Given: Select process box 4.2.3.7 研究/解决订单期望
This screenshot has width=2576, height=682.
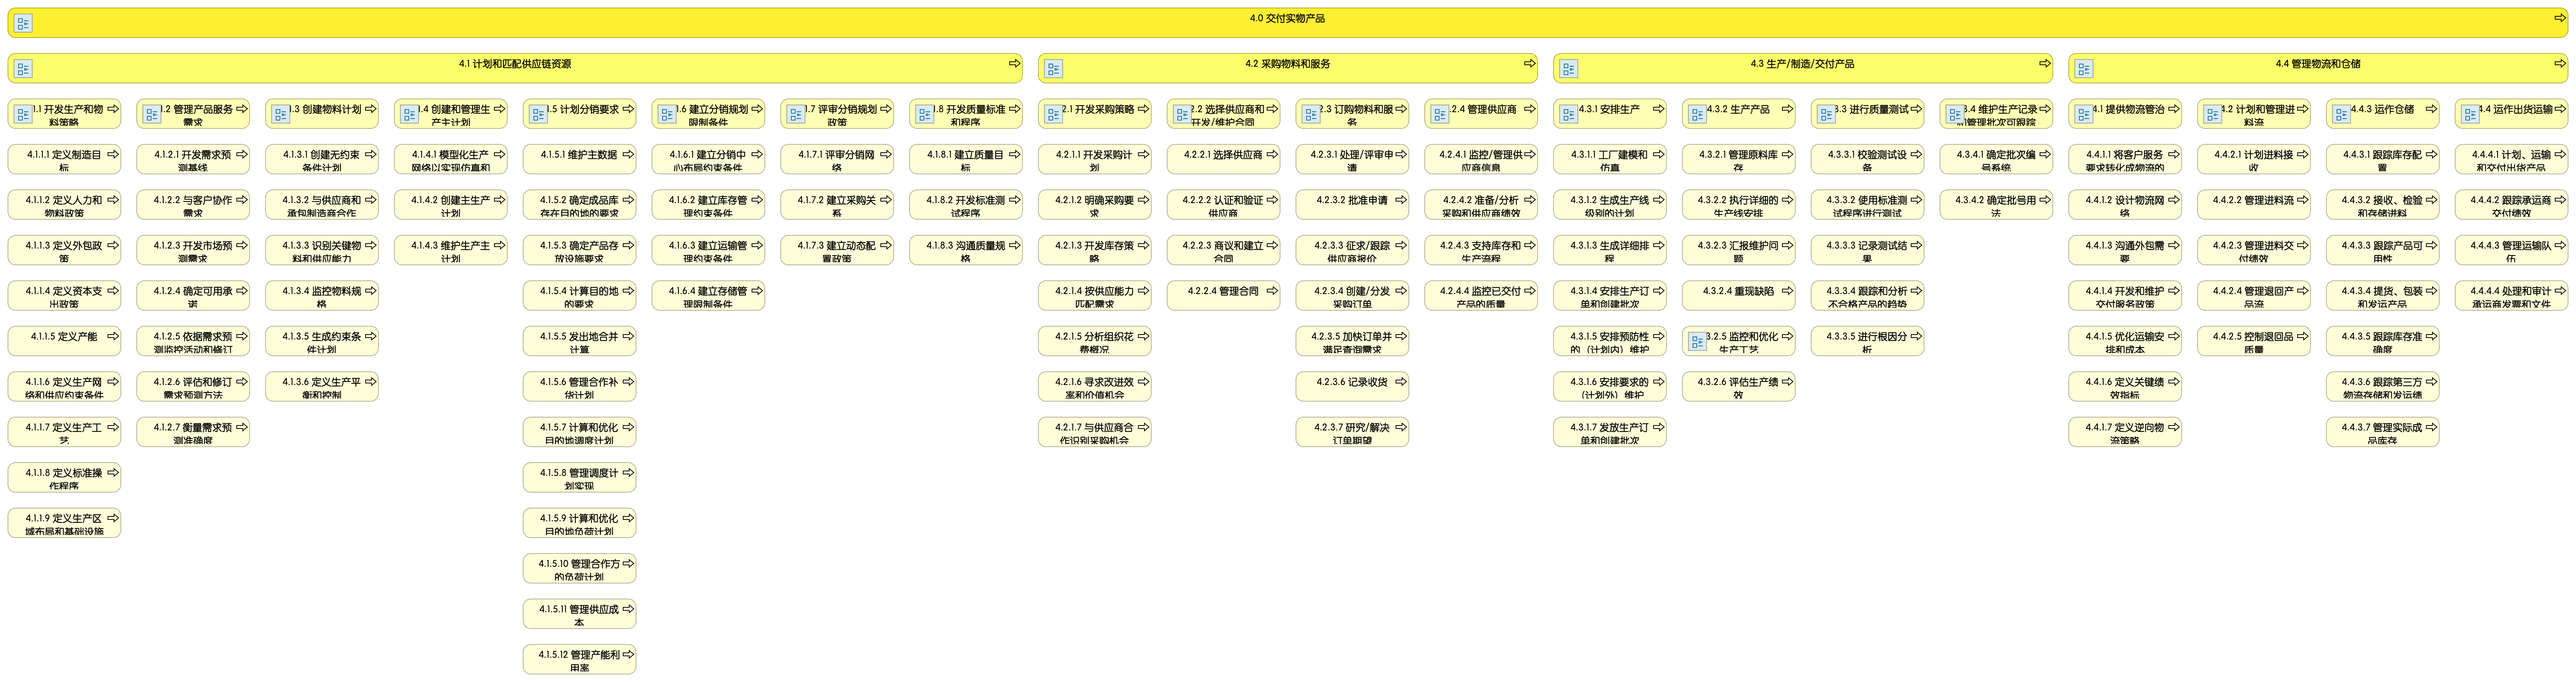Looking at the screenshot, I should (1352, 432).
